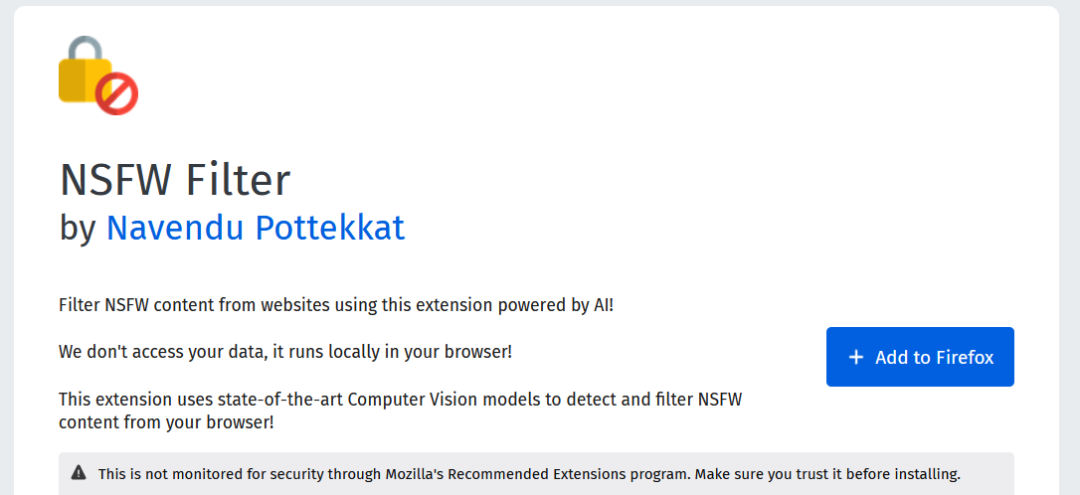This screenshot has width=1080, height=495.
Task: Click the NSFW Filter padlock extension icon
Action: [x=98, y=75]
